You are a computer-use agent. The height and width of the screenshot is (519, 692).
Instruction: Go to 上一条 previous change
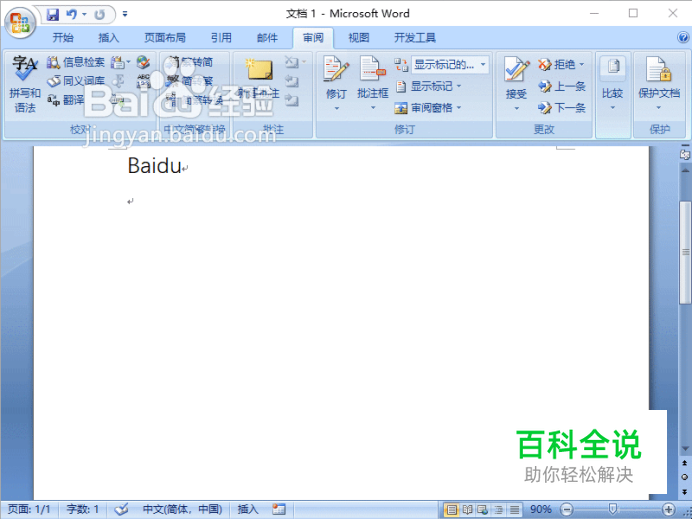pyautogui.click(x=561, y=86)
